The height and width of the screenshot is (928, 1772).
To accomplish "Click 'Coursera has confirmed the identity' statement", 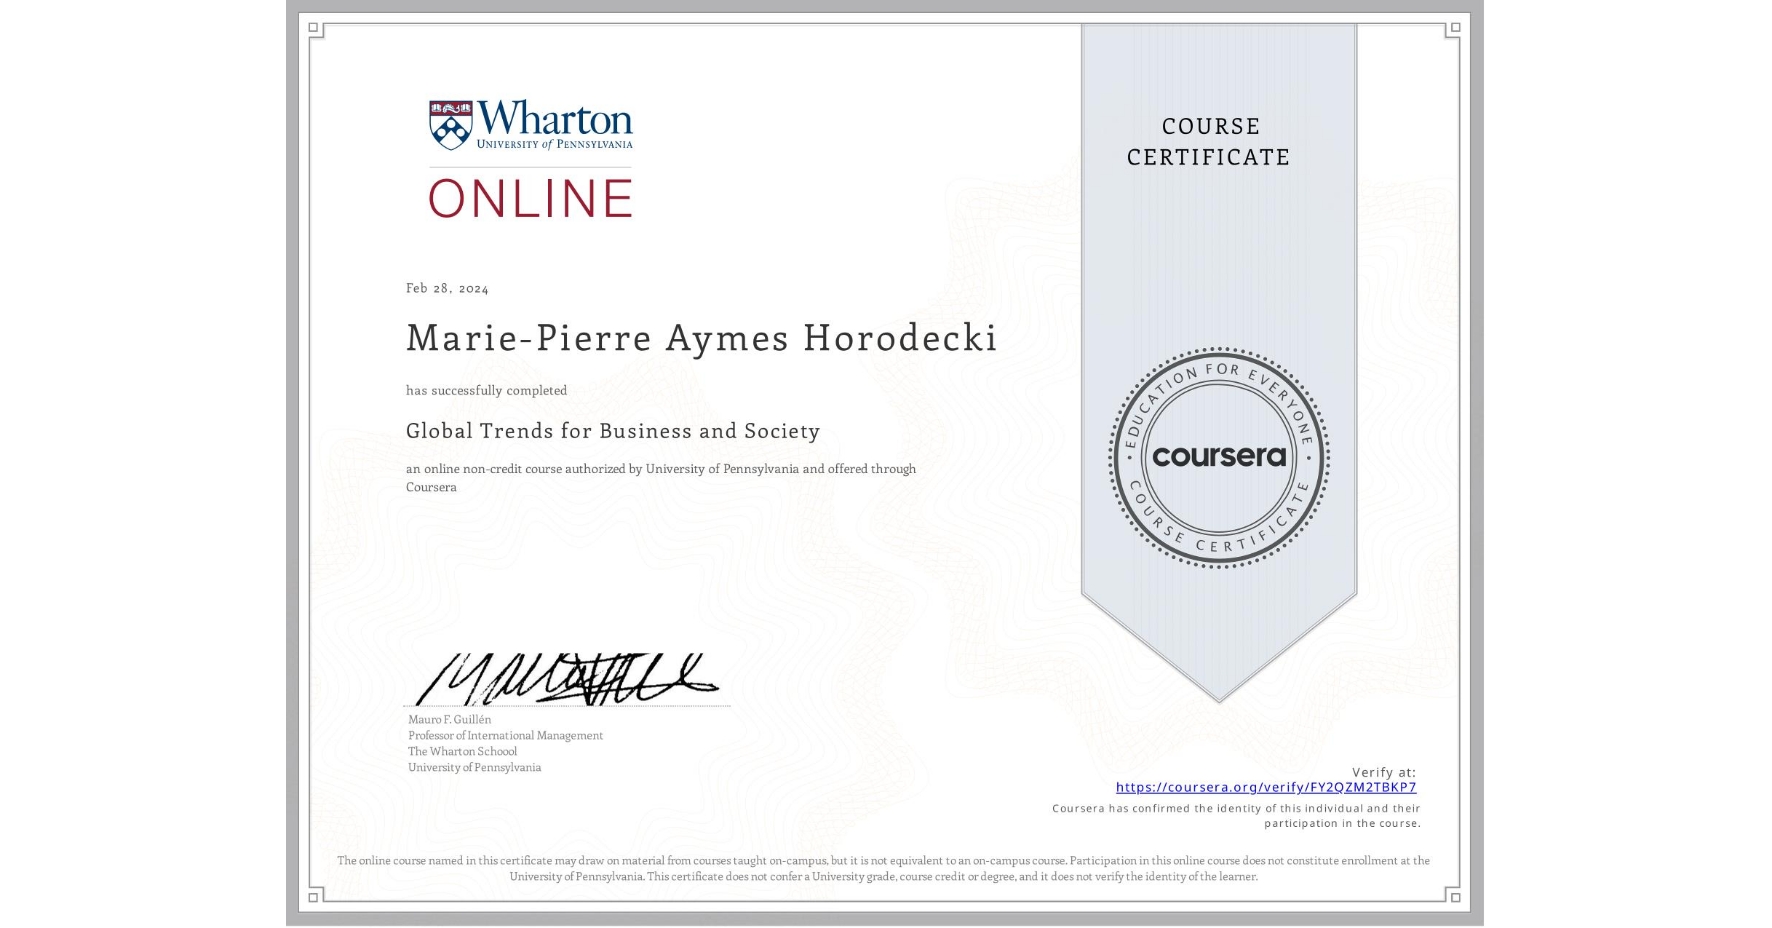I will tap(1236, 816).
